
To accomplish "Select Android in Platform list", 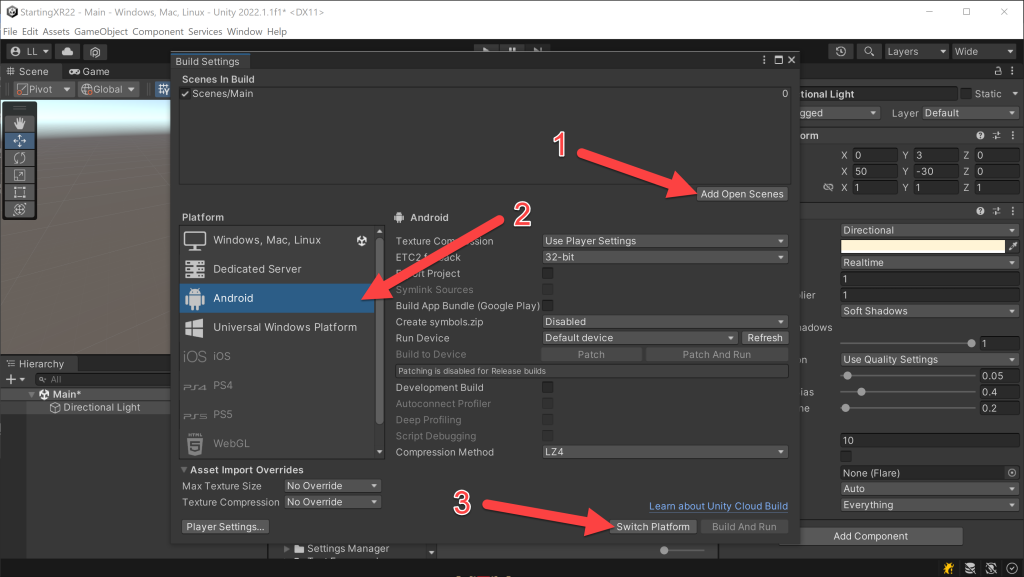I will point(277,298).
